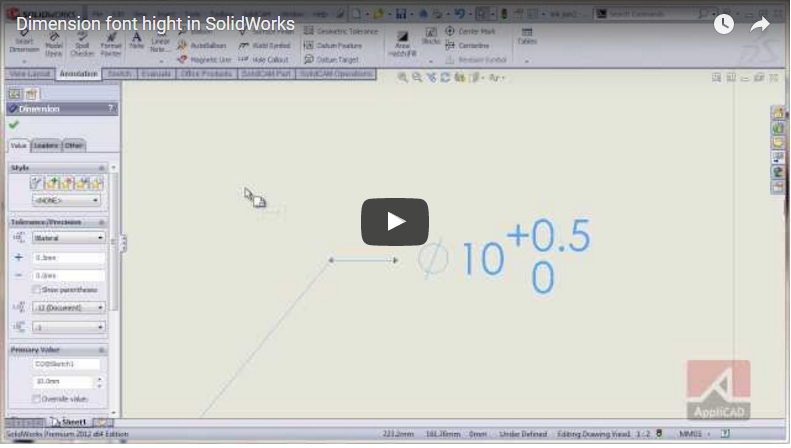Open video title link Dimension font hight
This screenshot has height=448, width=791.
click(155, 24)
